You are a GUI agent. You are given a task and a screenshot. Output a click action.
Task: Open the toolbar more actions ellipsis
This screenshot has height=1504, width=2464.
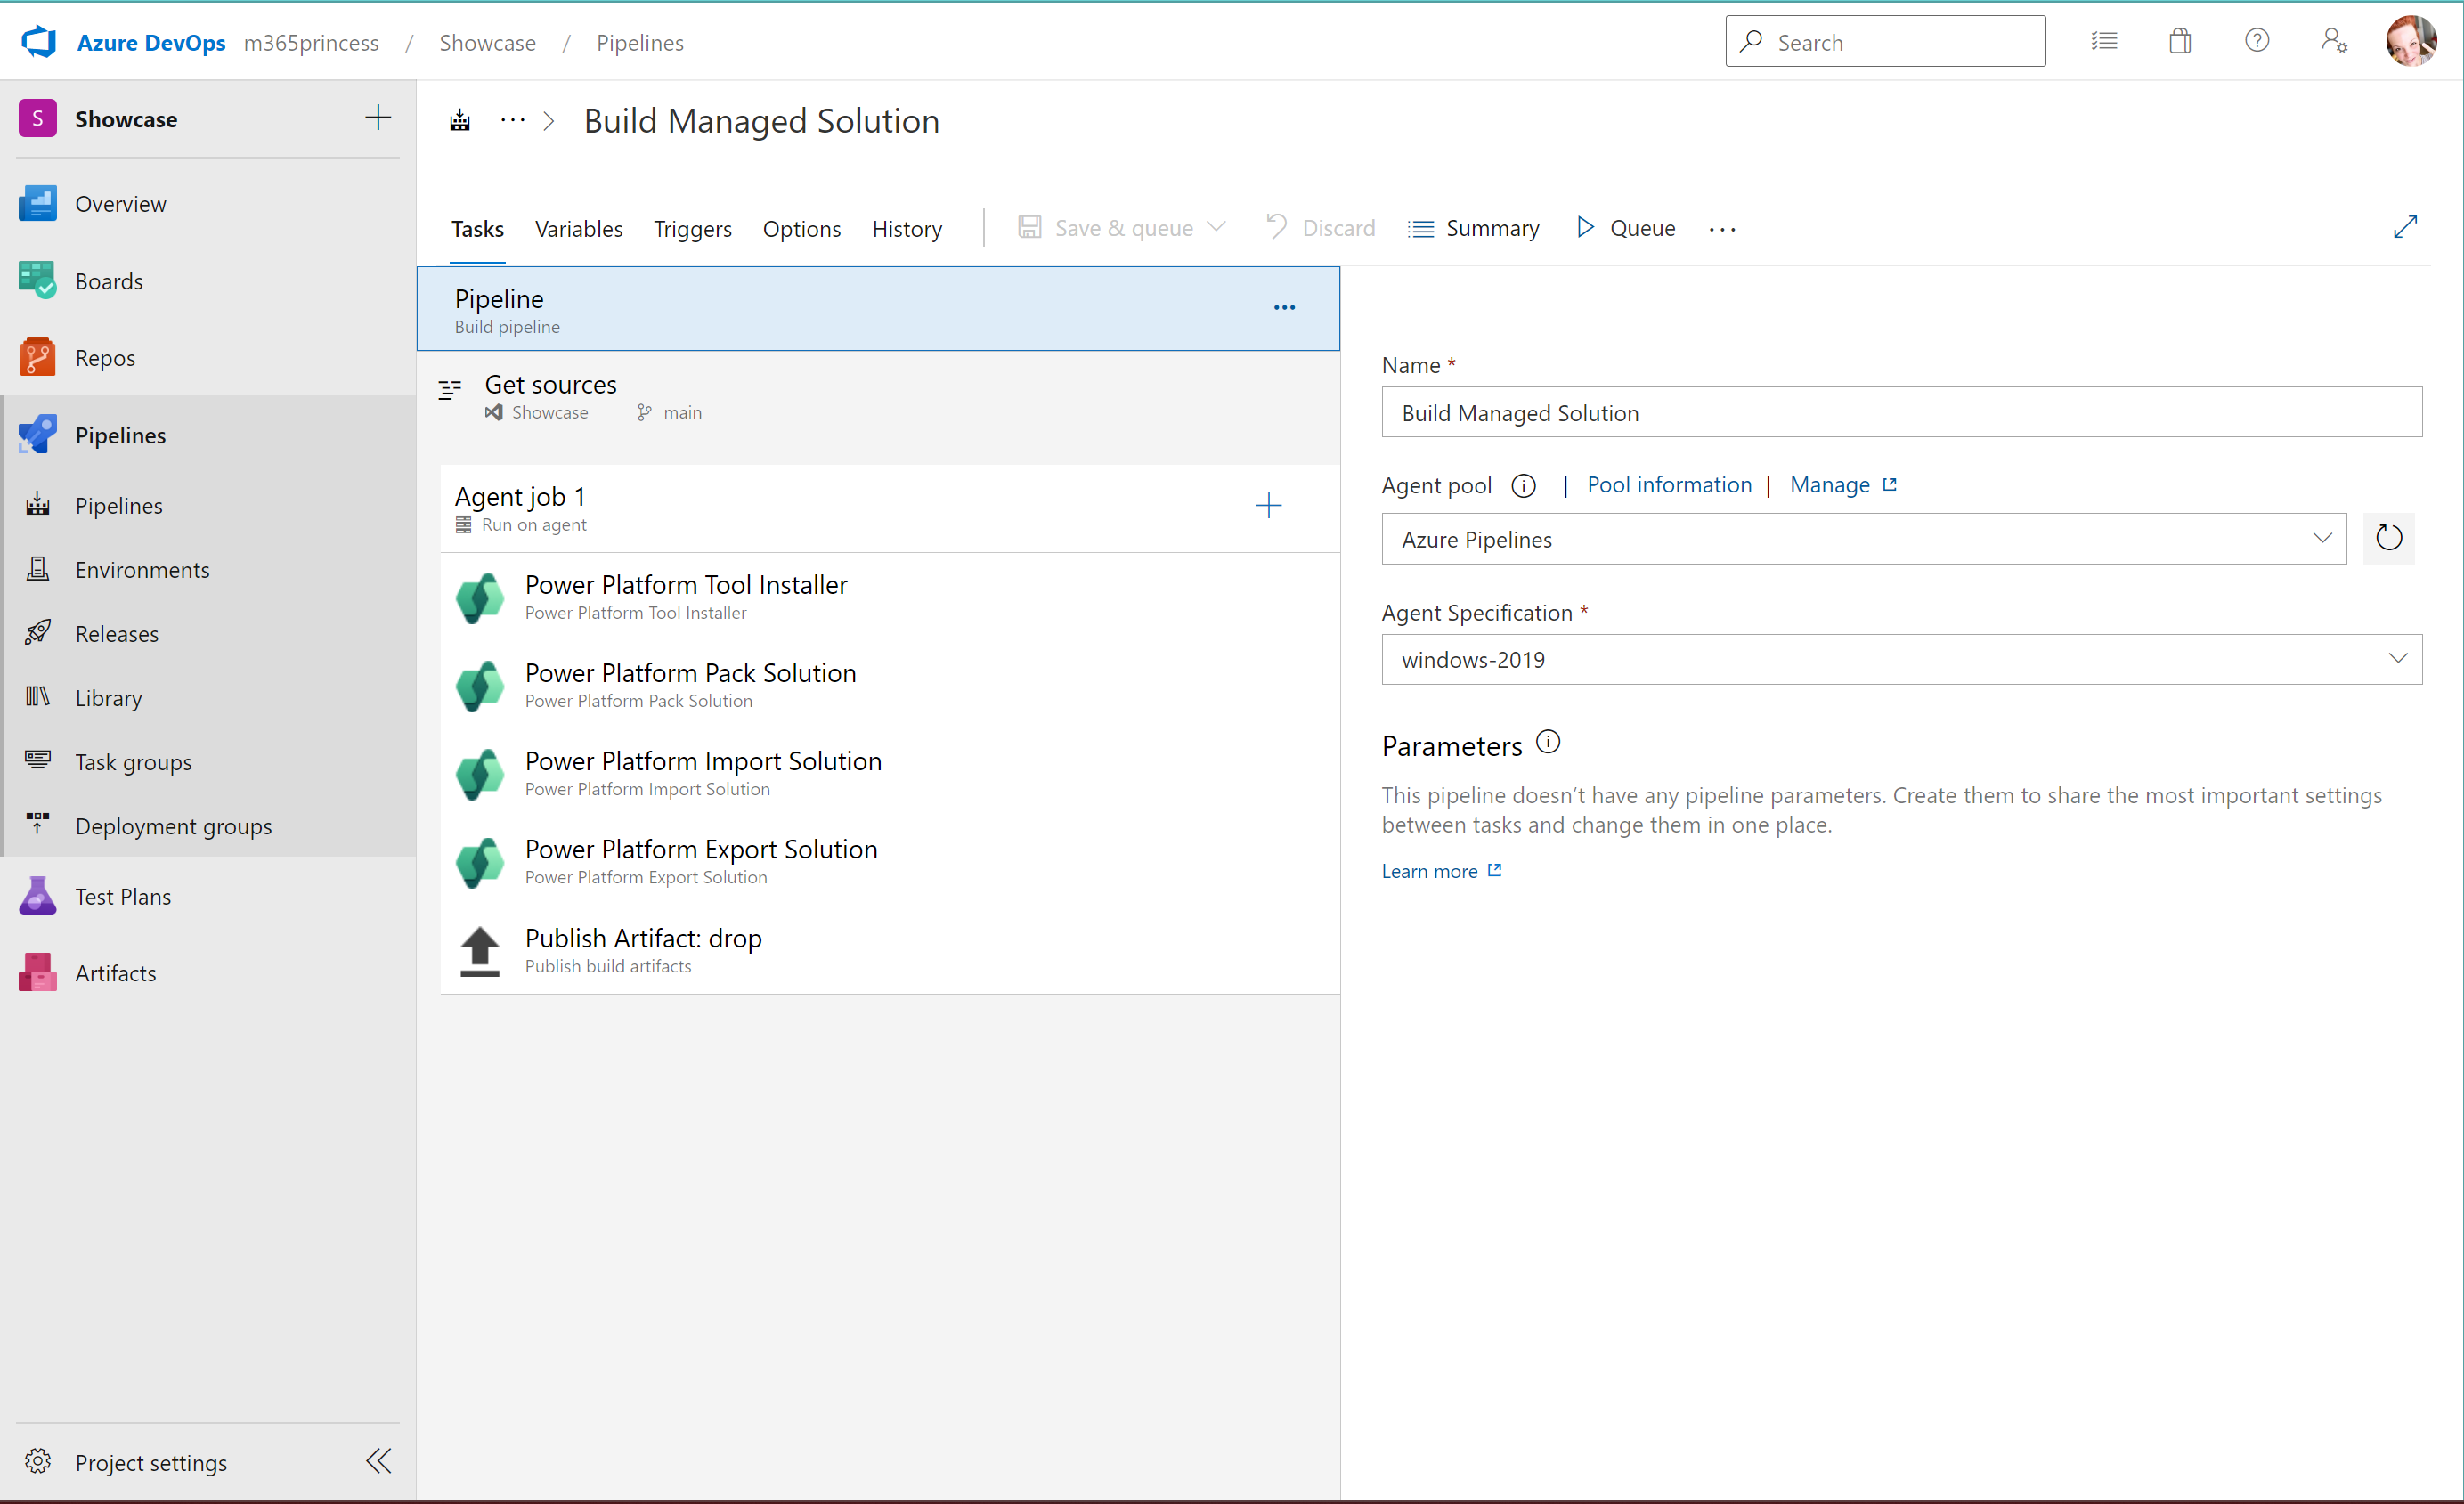coord(1722,229)
